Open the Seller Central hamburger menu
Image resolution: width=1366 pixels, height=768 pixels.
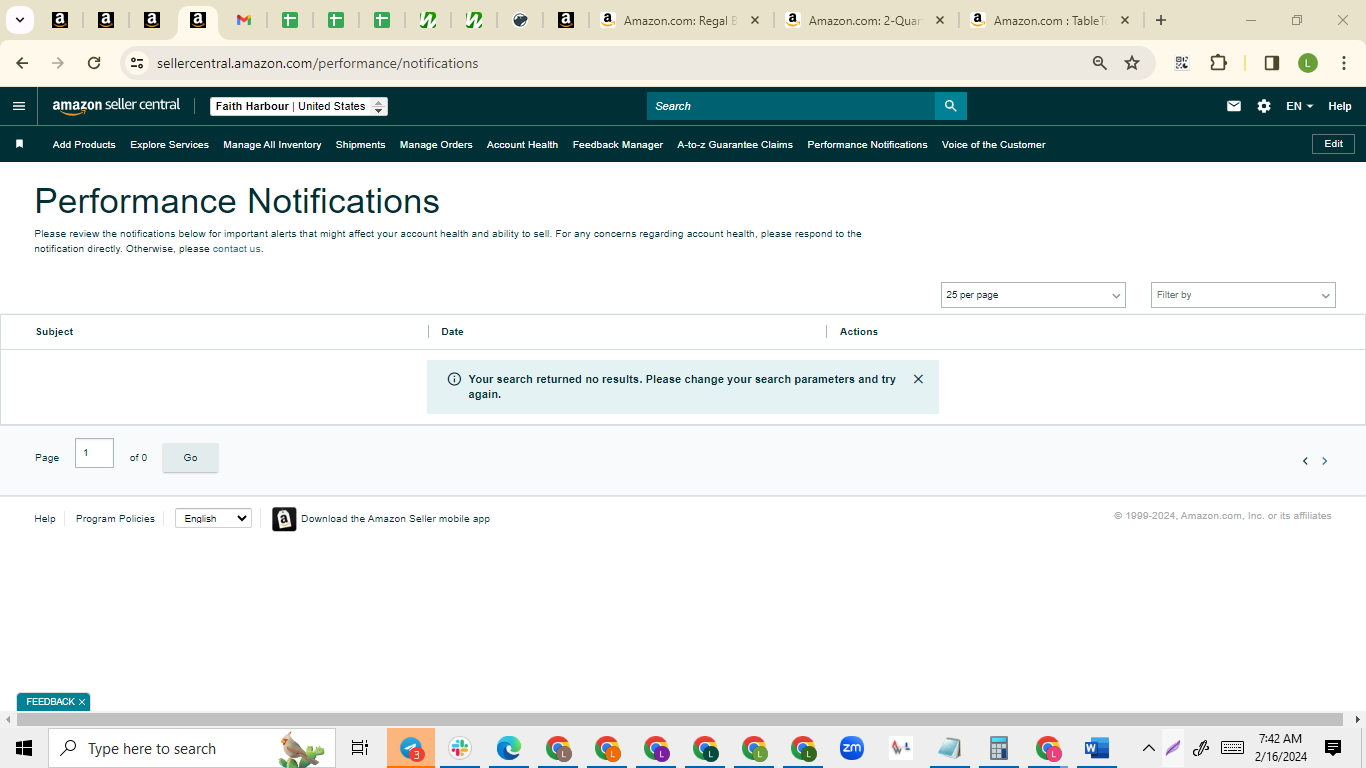pyautogui.click(x=19, y=106)
